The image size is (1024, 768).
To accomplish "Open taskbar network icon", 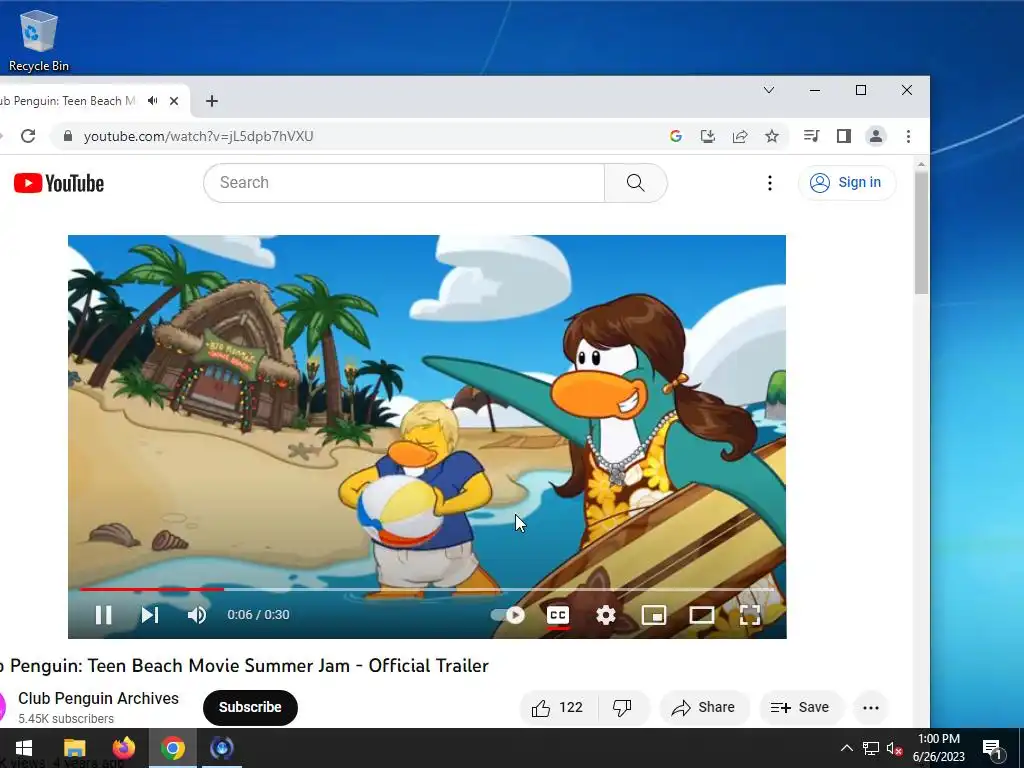I will coord(871,748).
